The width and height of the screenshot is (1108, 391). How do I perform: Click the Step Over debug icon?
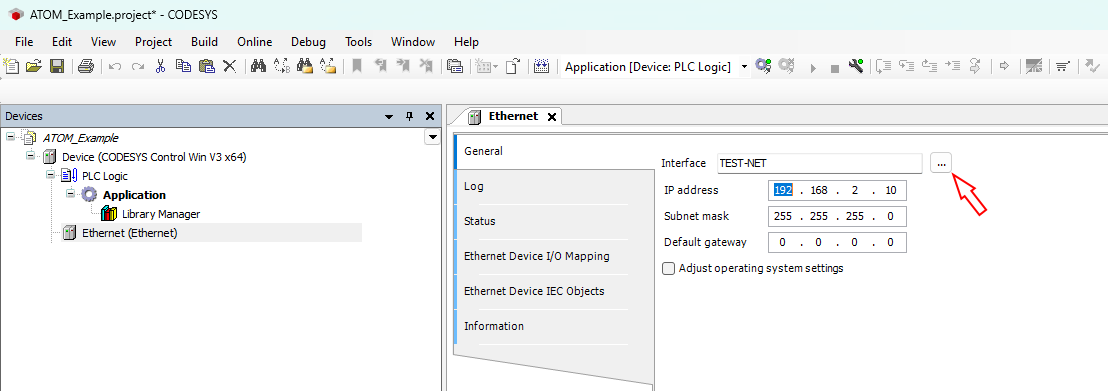coord(884,66)
